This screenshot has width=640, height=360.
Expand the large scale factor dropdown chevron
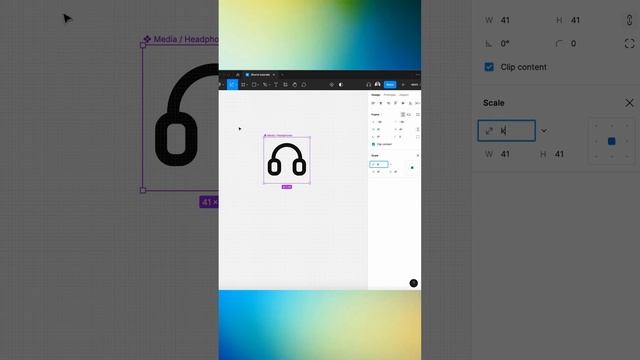[544, 131]
